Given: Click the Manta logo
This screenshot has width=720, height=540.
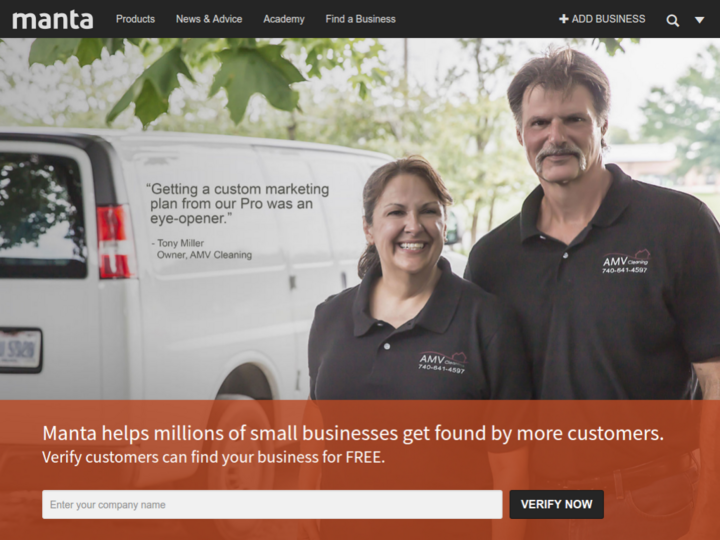Looking at the screenshot, I should [x=52, y=19].
